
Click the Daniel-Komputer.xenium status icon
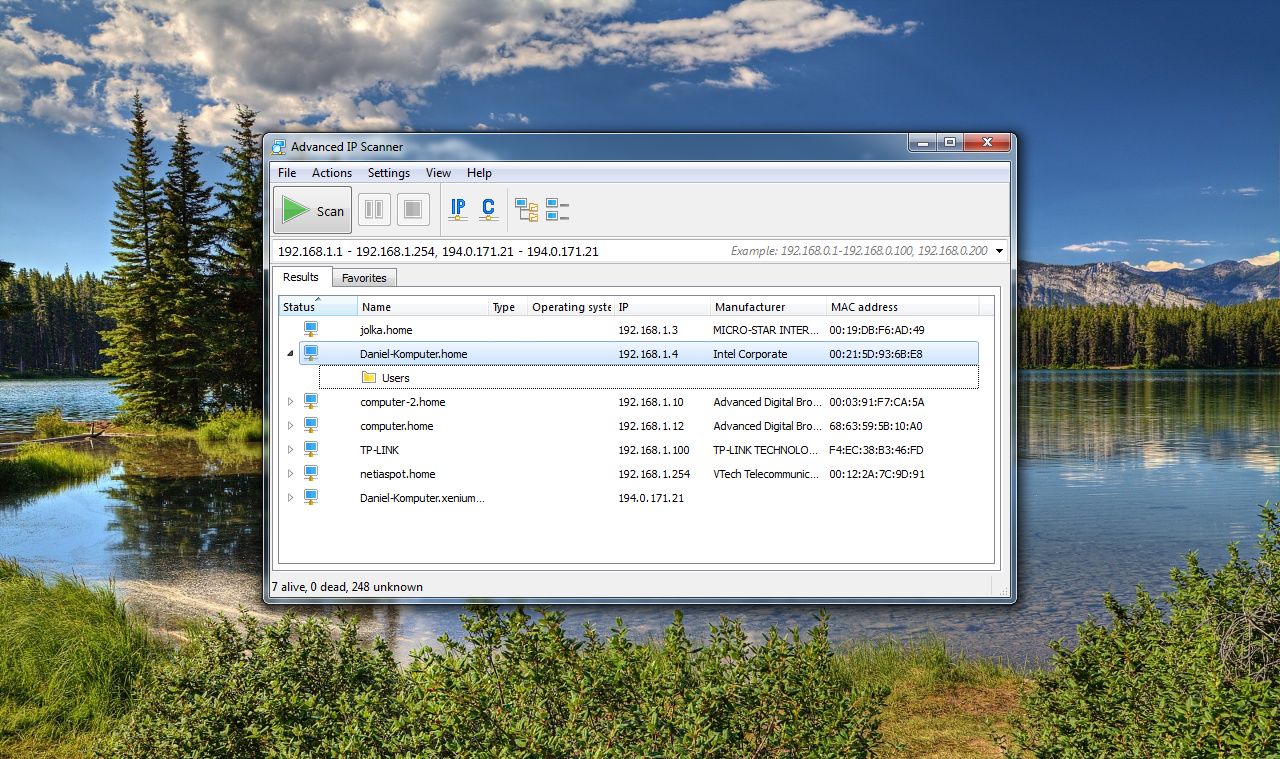[311, 497]
